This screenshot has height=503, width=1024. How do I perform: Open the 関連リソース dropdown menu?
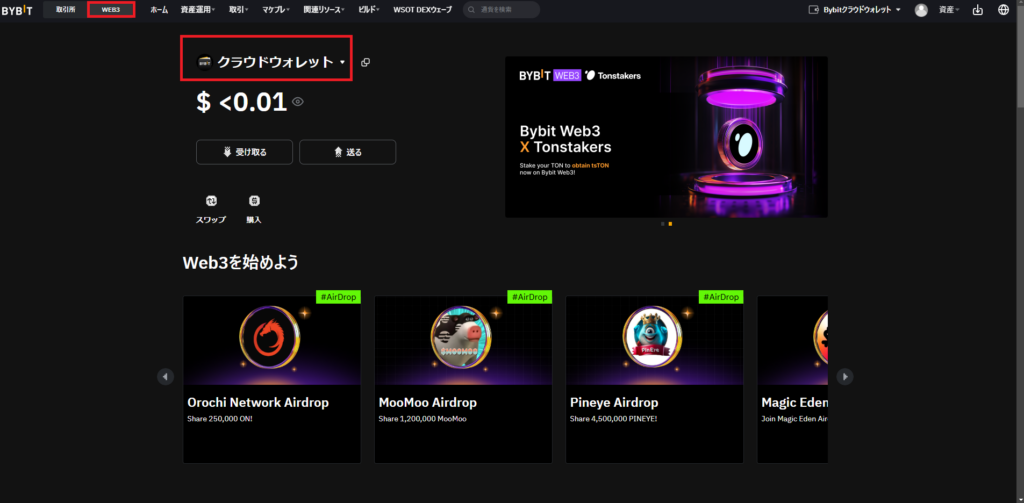coord(324,10)
